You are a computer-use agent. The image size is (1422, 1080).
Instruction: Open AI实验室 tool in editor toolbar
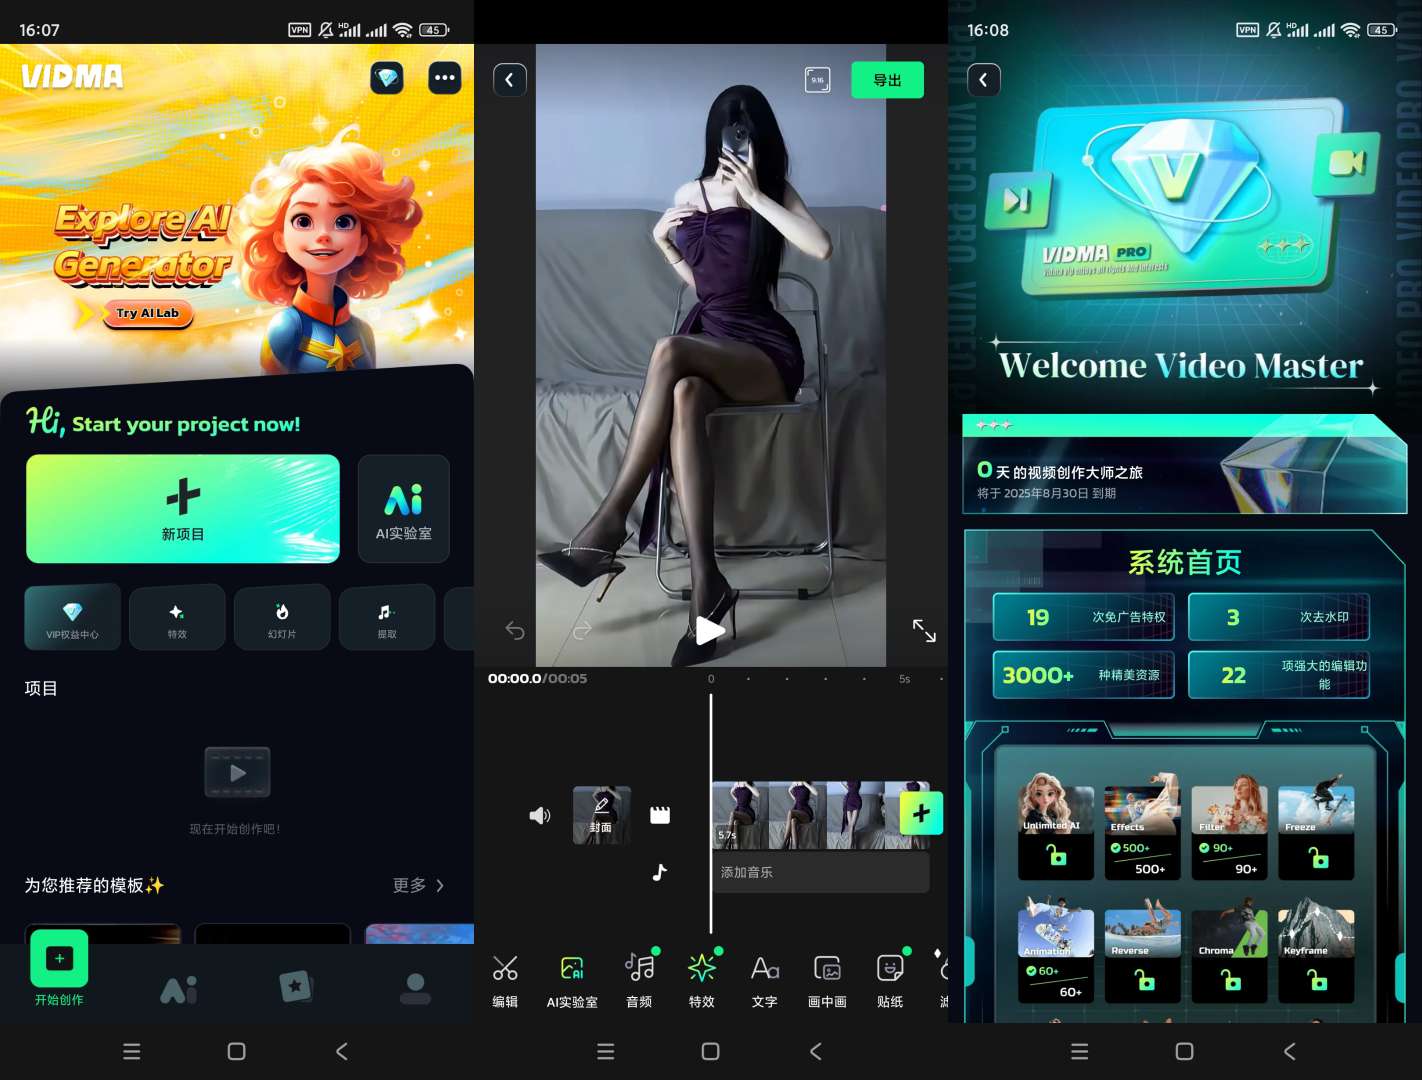572,980
